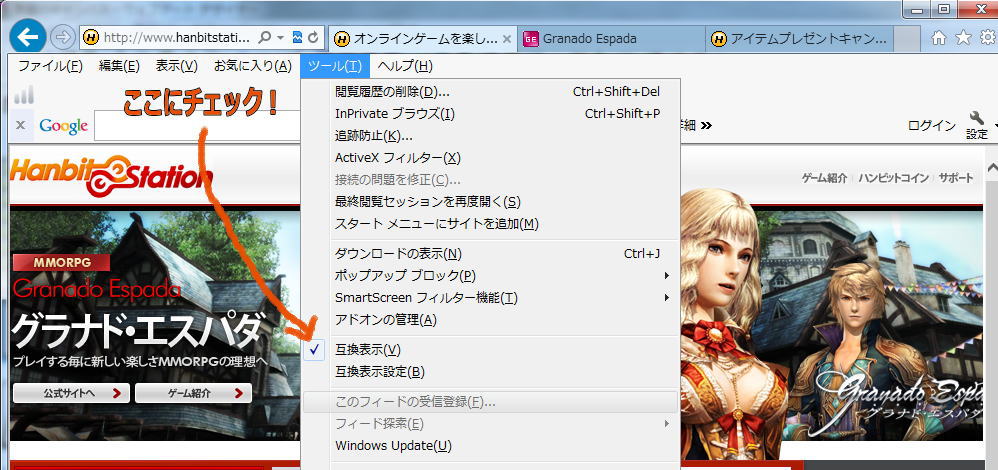998x470 pixels.
Task: Uncheck the 互換表示(V) menu item
Action: coord(490,350)
